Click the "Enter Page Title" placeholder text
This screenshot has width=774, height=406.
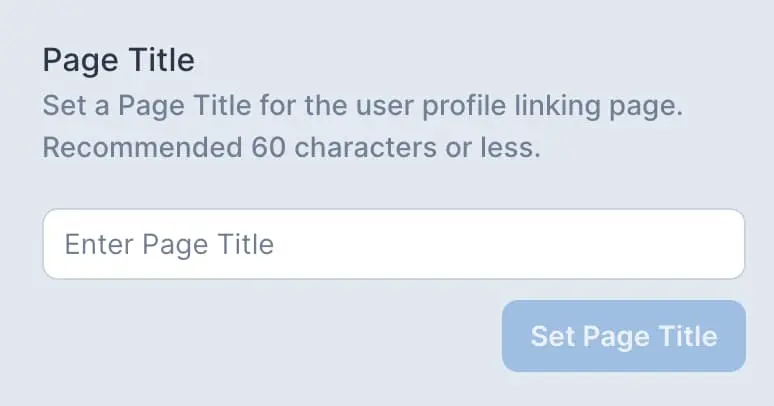pos(169,244)
